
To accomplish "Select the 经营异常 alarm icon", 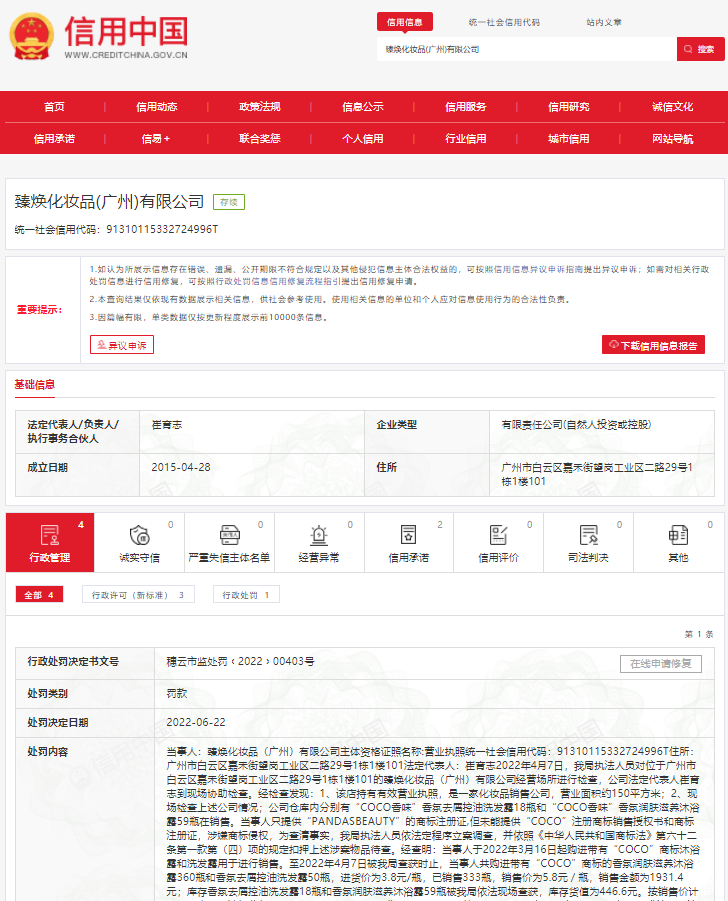I will [319, 535].
